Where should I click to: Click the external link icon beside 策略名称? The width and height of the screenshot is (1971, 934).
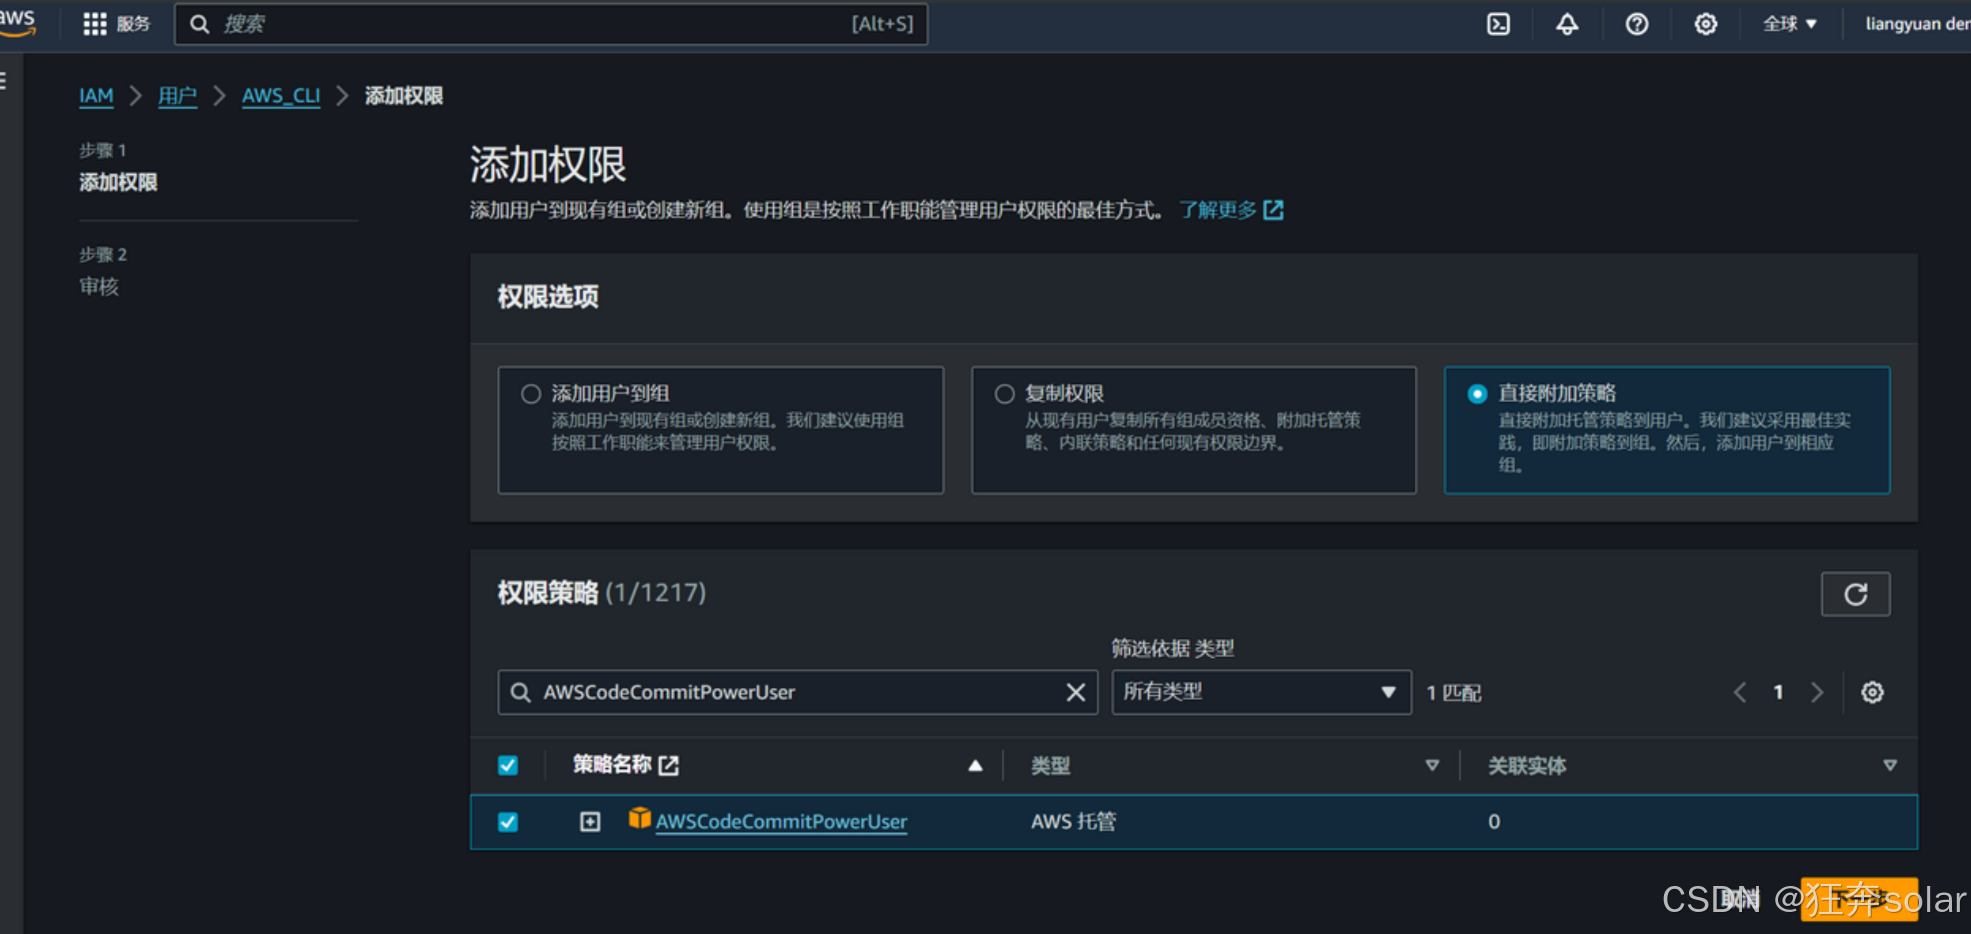pyautogui.click(x=669, y=766)
